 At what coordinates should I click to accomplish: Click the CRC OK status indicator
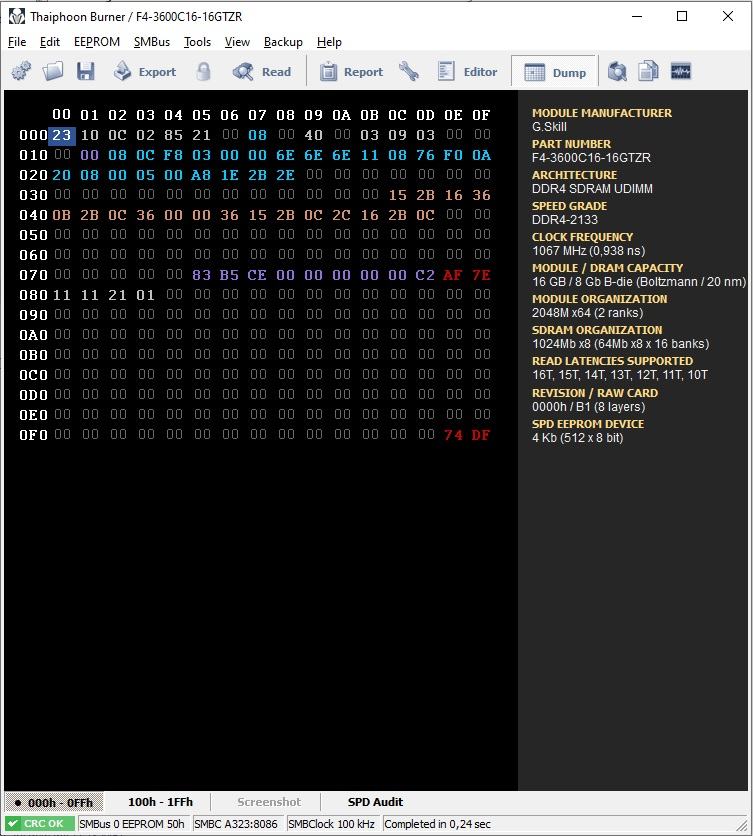click(39, 824)
